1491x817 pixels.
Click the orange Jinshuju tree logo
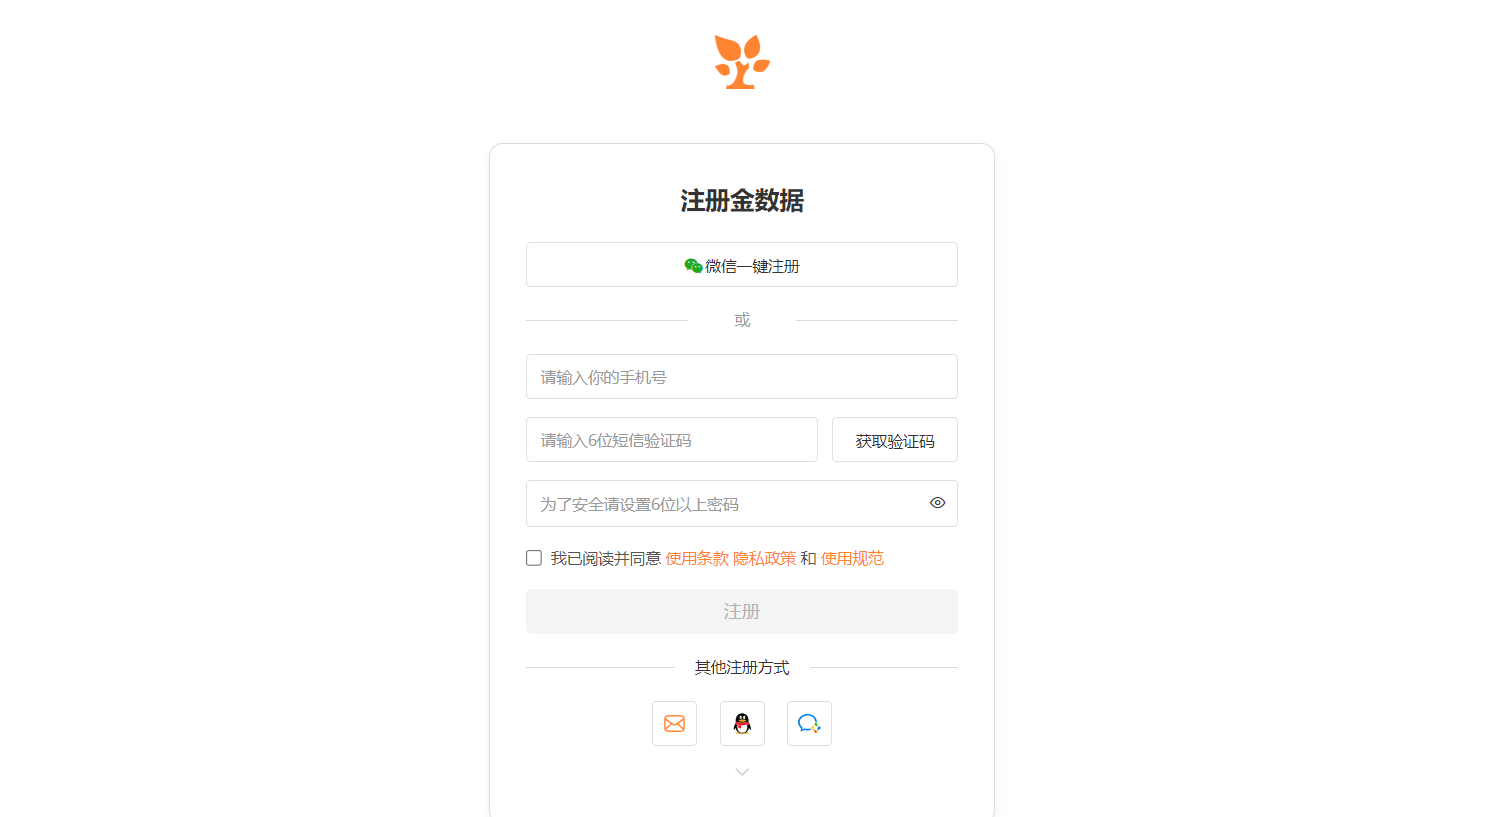pos(742,62)
